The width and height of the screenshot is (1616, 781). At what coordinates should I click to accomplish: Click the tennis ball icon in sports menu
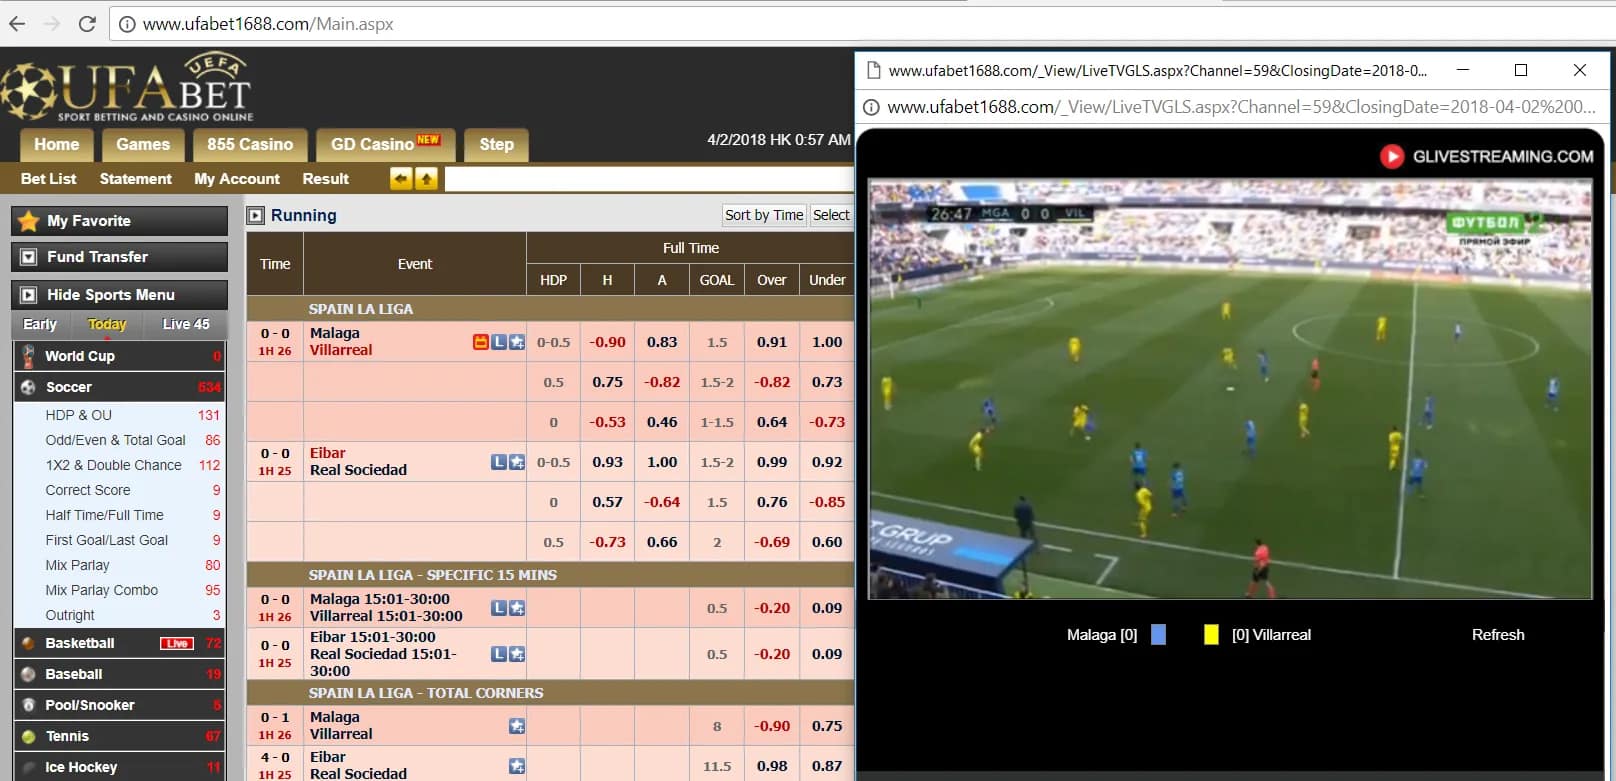tap(28, 736)
